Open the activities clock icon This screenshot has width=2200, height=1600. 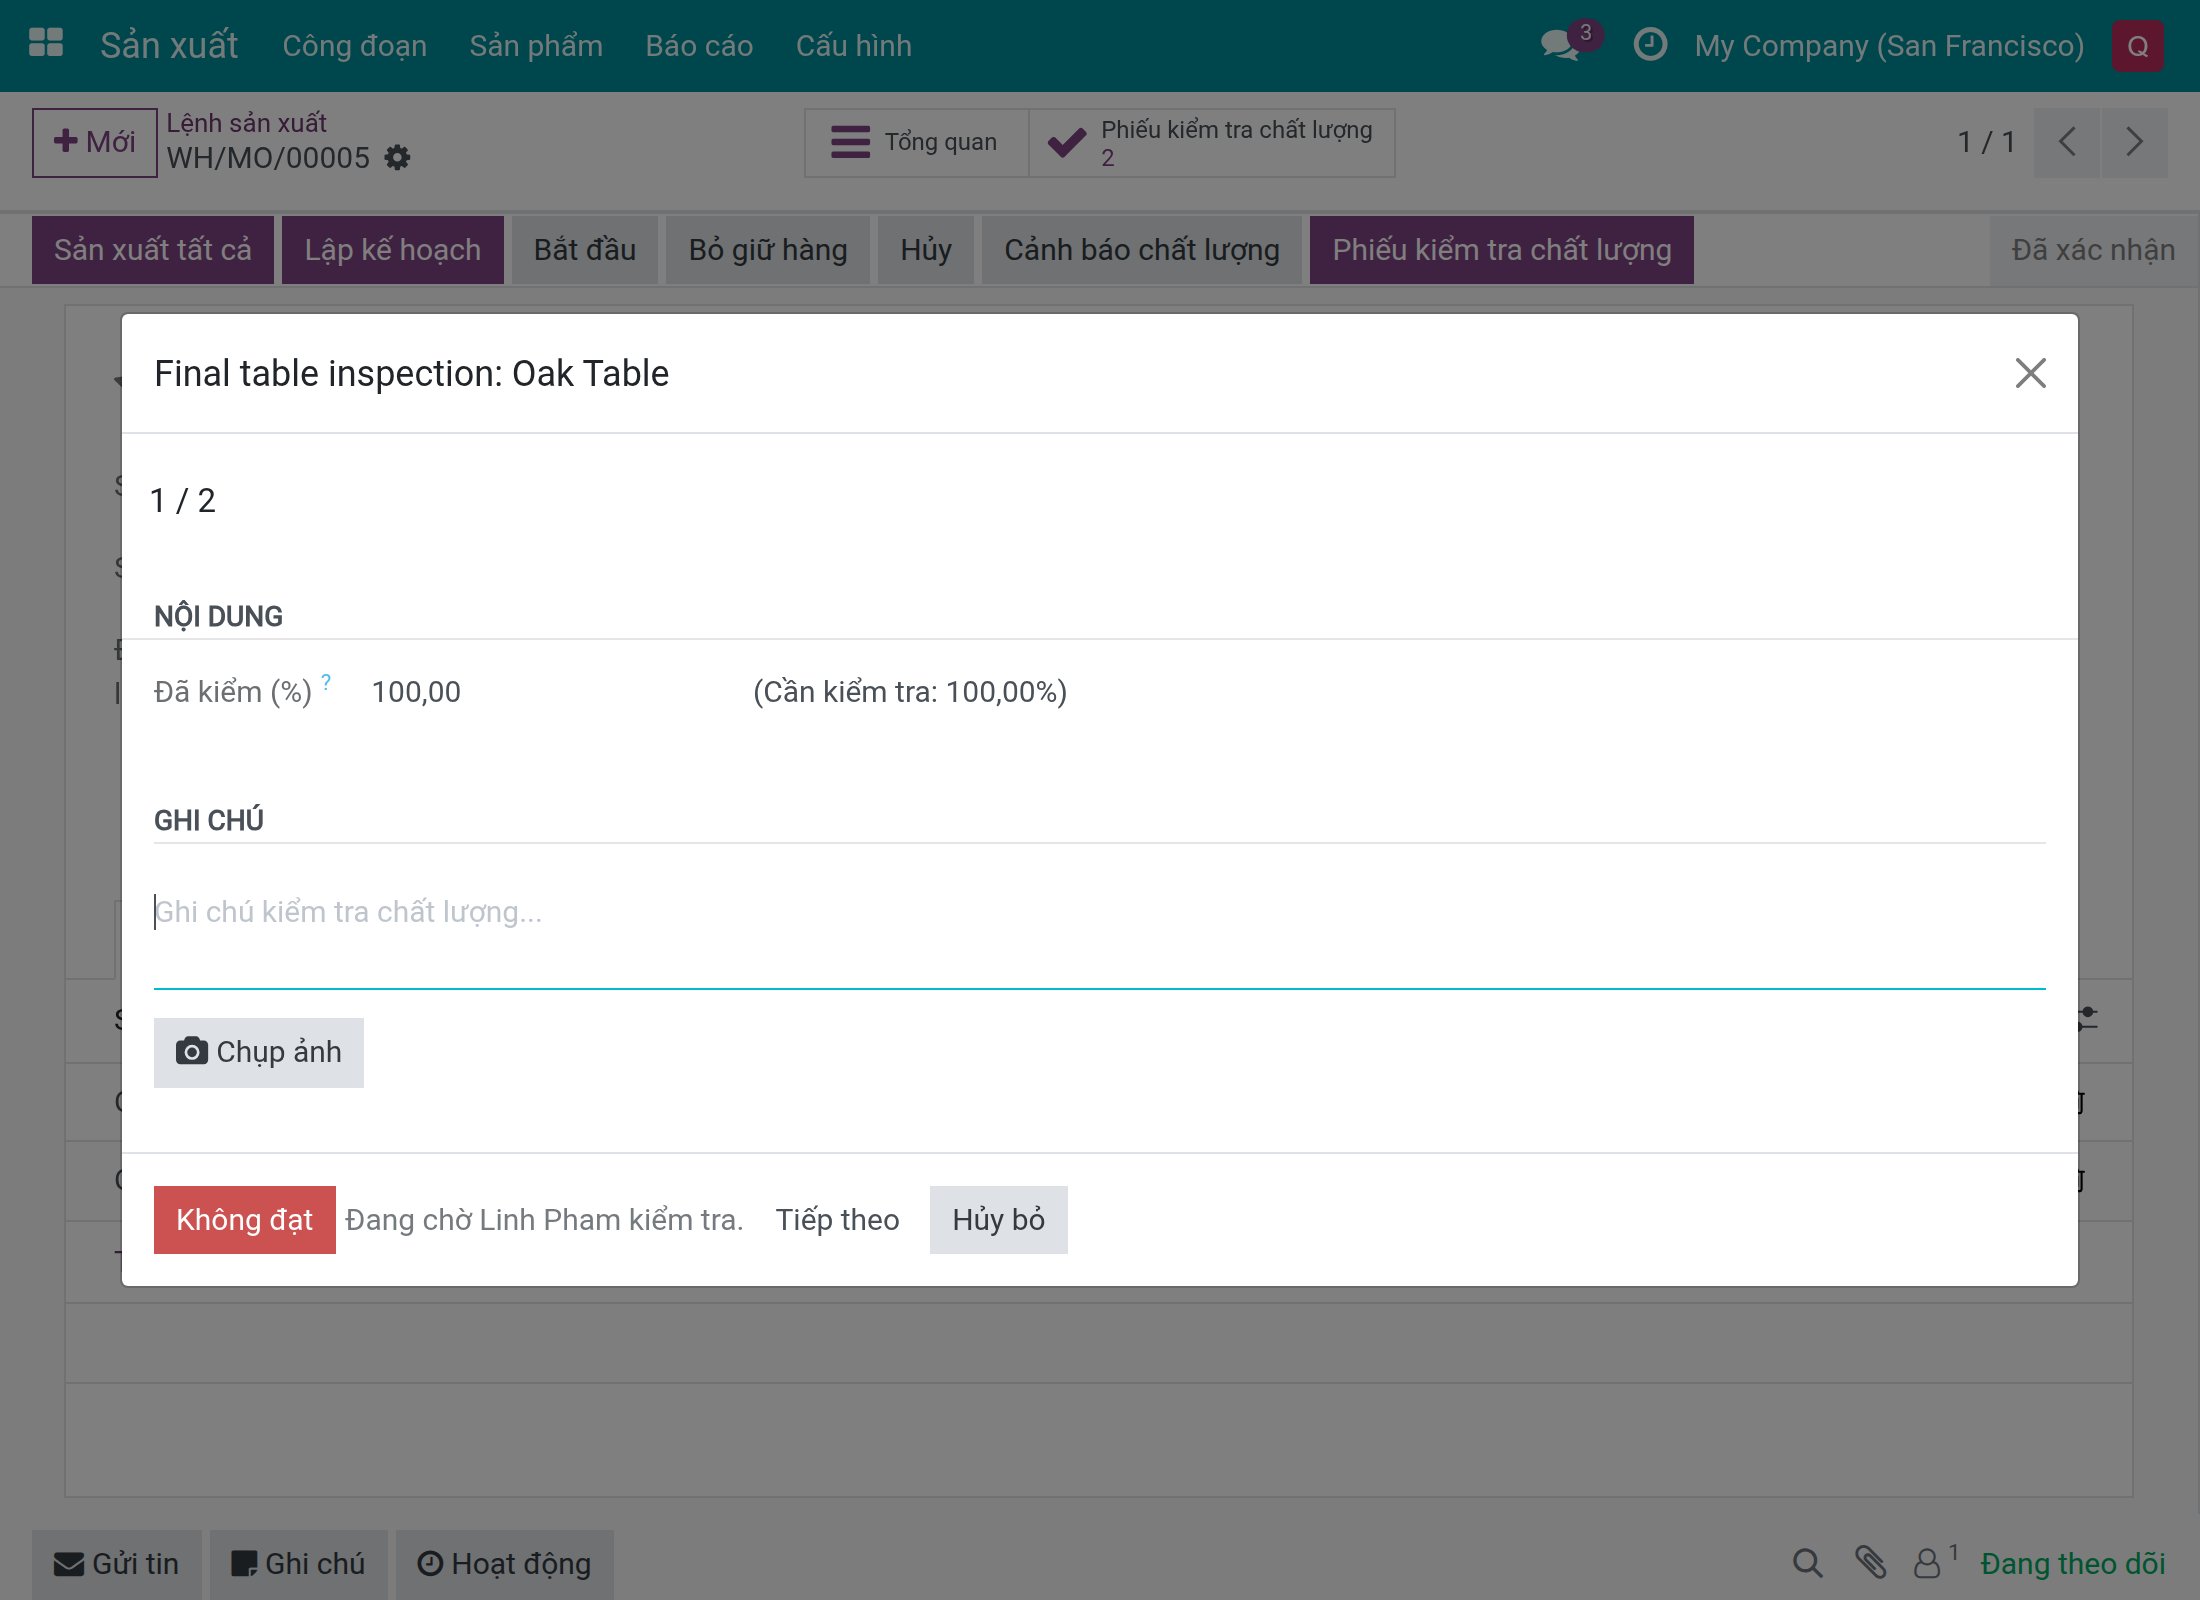coord(1650,45)
